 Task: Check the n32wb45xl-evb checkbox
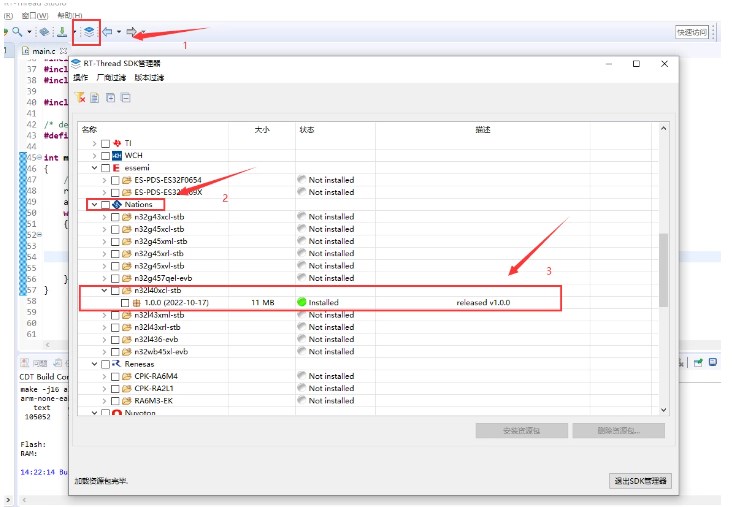click(x=115, y=352)
